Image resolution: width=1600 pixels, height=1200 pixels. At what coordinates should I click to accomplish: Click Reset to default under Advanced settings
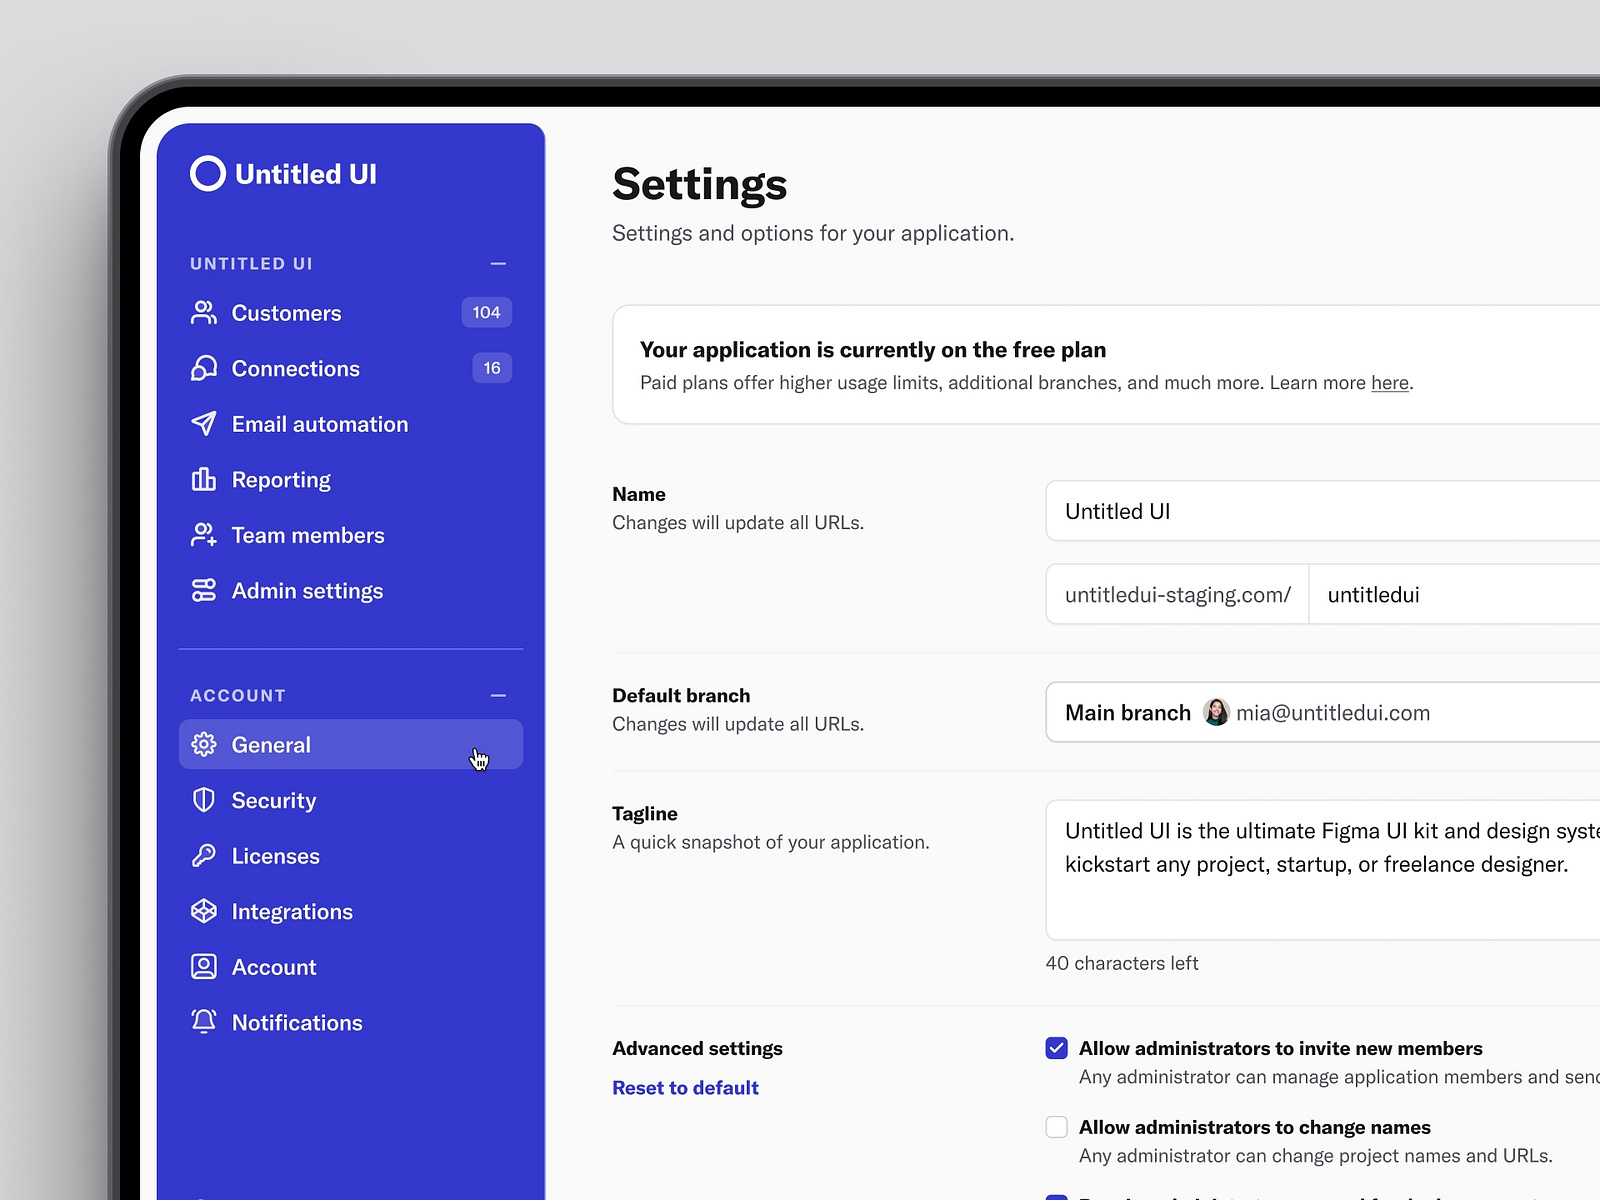[x=685, y=1087]
